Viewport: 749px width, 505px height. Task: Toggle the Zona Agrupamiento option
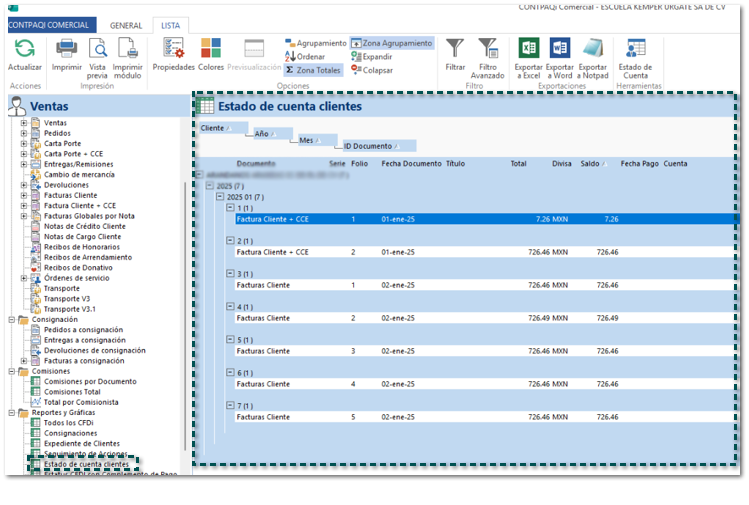point(391,44)
